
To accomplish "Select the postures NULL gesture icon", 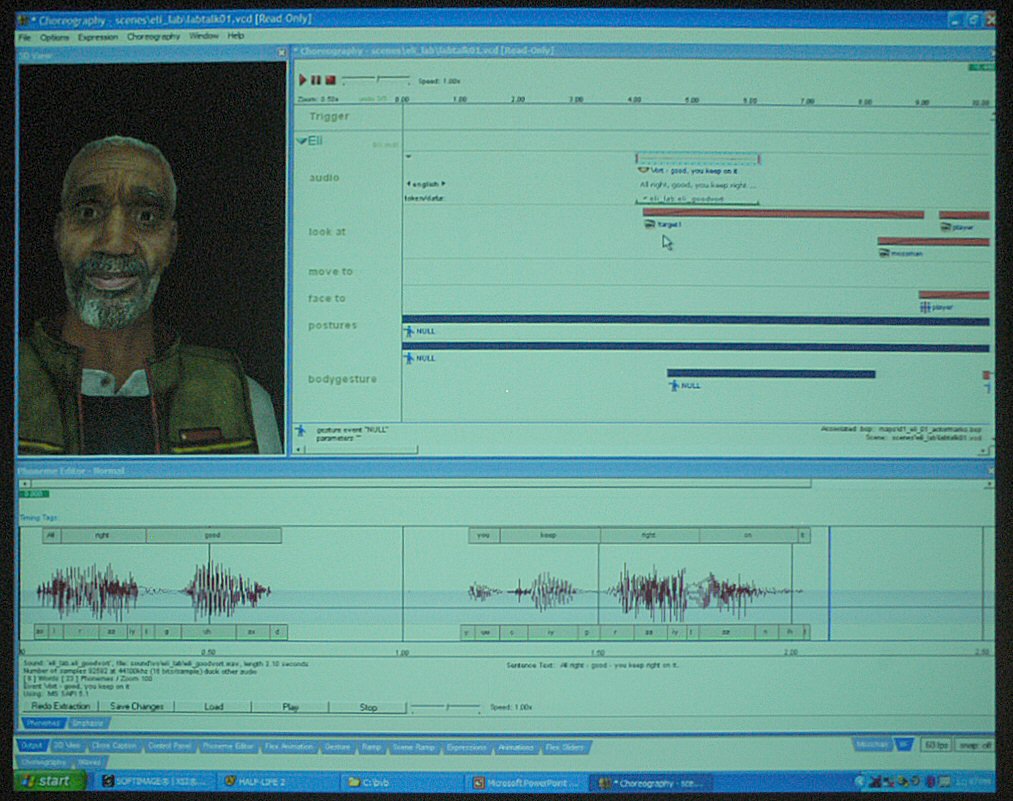I will coord(409,331).
